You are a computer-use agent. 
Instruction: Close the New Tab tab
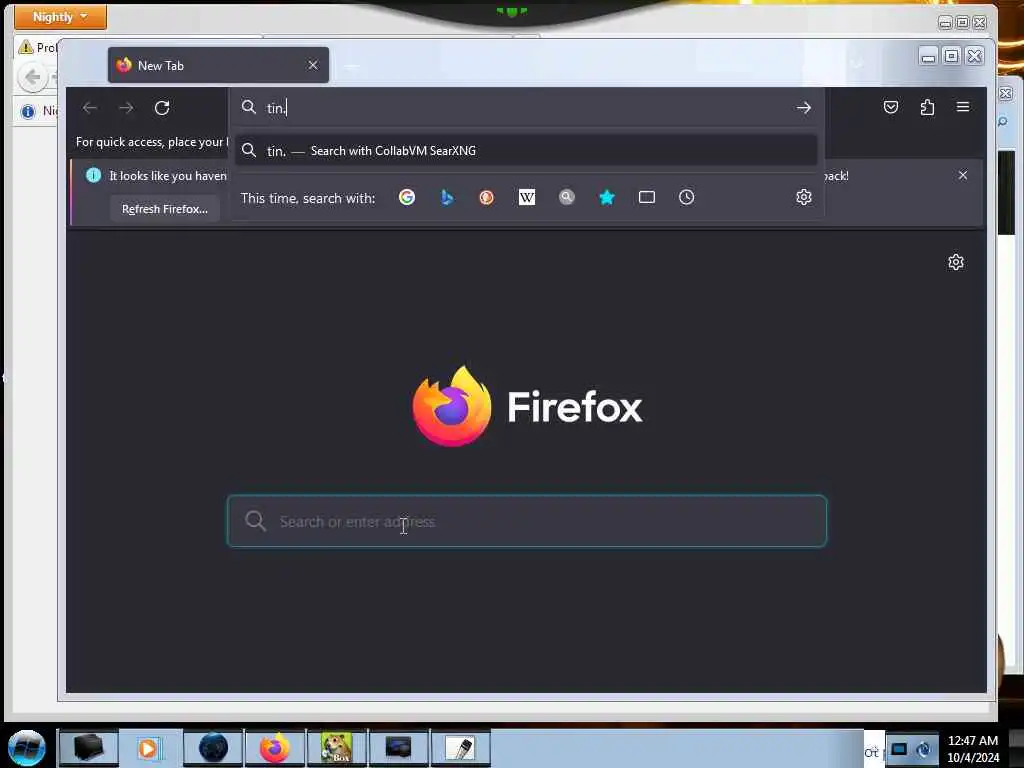tap(313, 65)
